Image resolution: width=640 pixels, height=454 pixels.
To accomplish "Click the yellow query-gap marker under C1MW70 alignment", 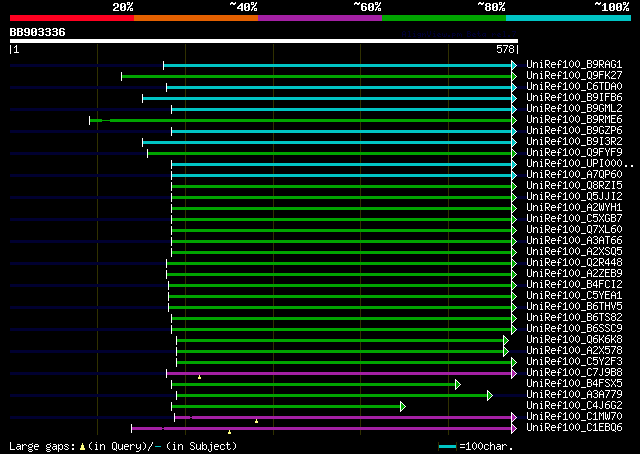I will [x=256, y=421].
